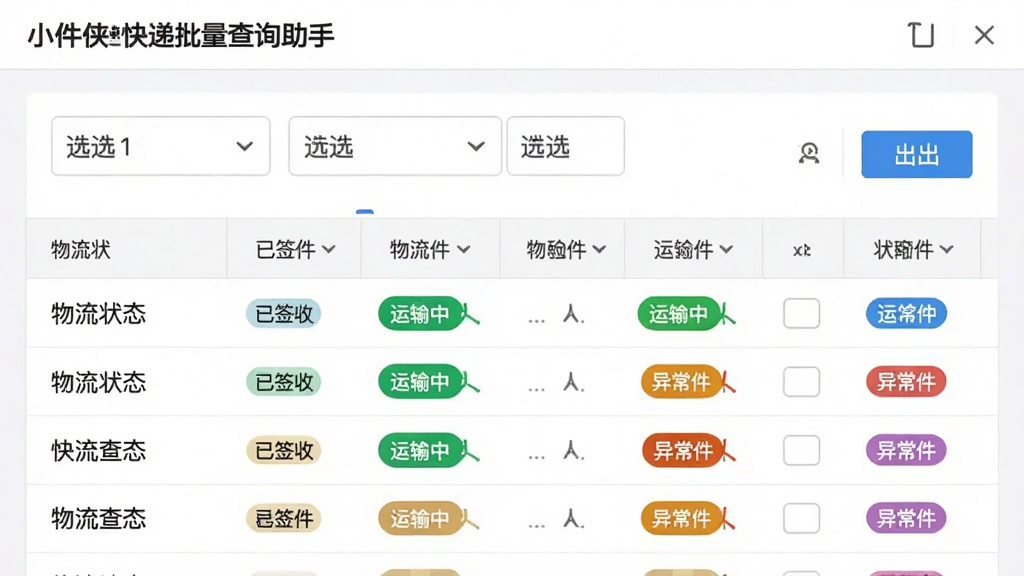Click the 已签件 tag in 物流查态 row
This screenshot has width=1024, height=576.
click(283, 519)
